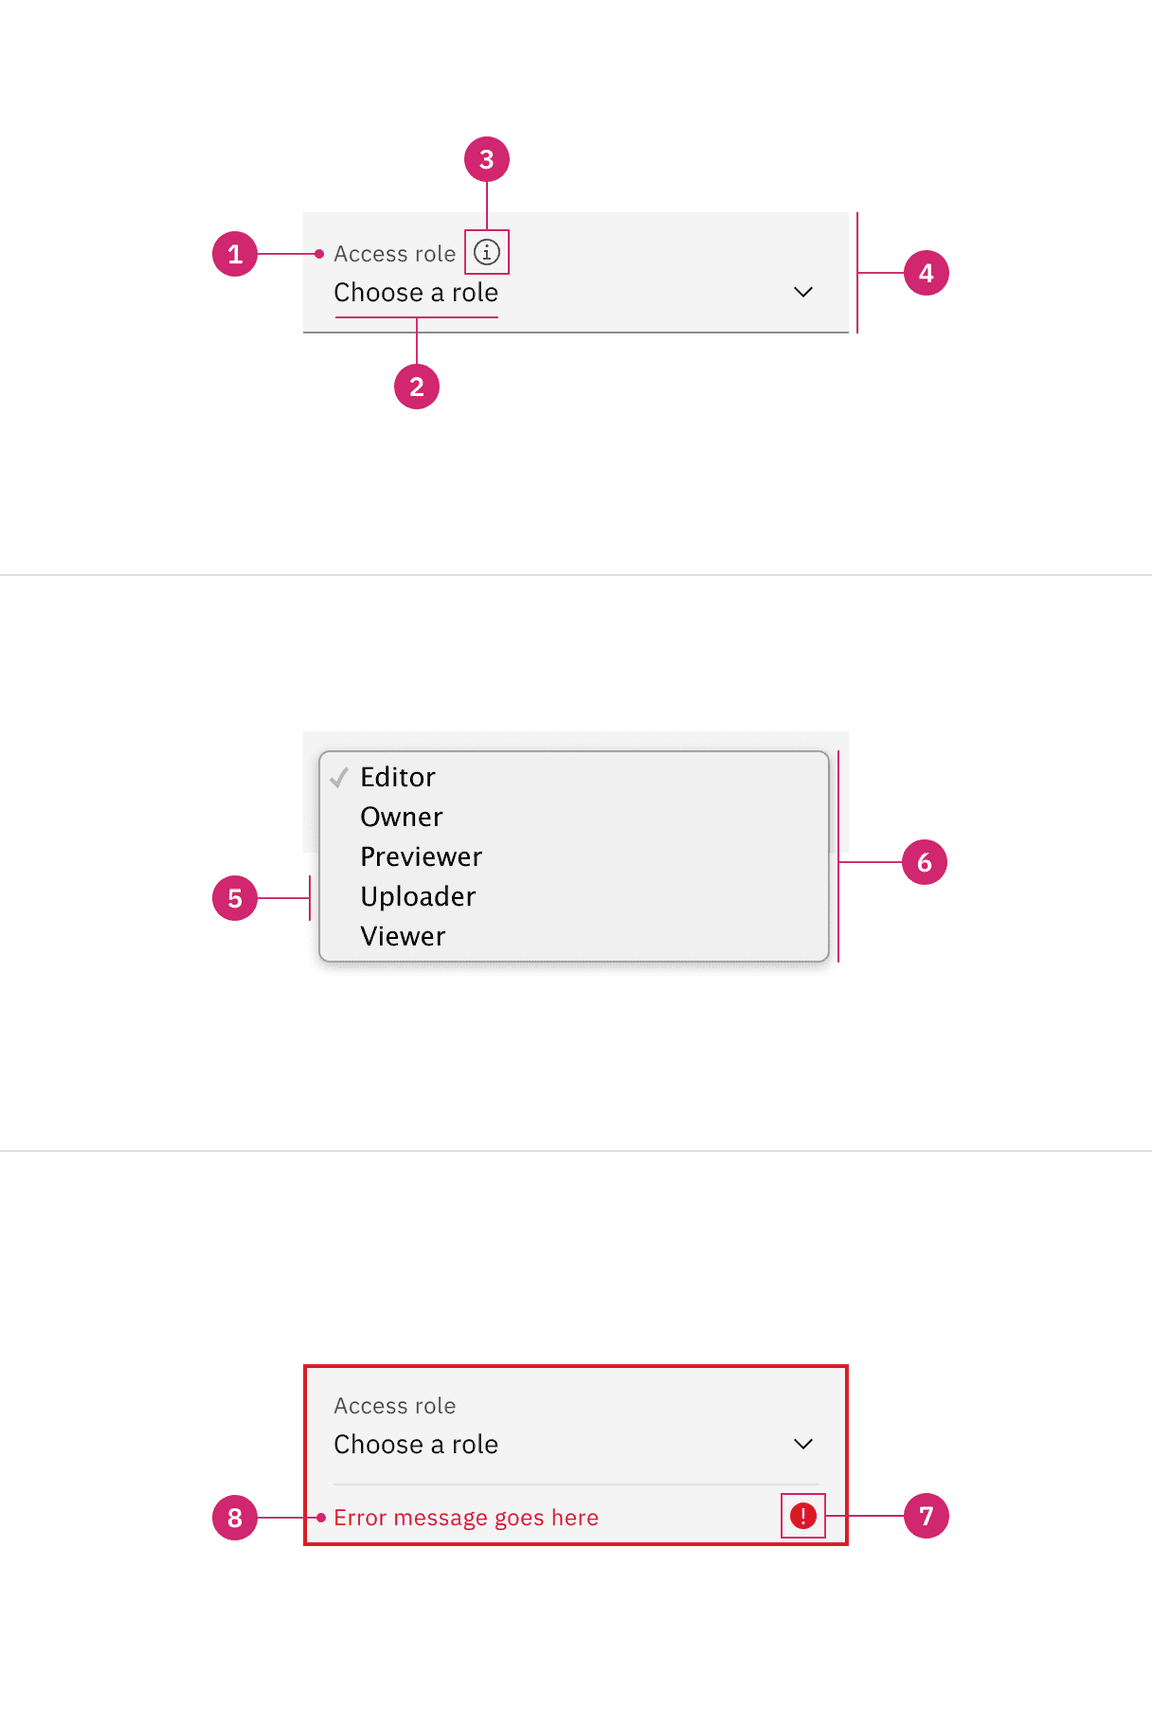Viewport: 1152px width, 1728px height.
Task: Click annotation badge number 1
Action: pyautogui.click(x=235, y=254)
